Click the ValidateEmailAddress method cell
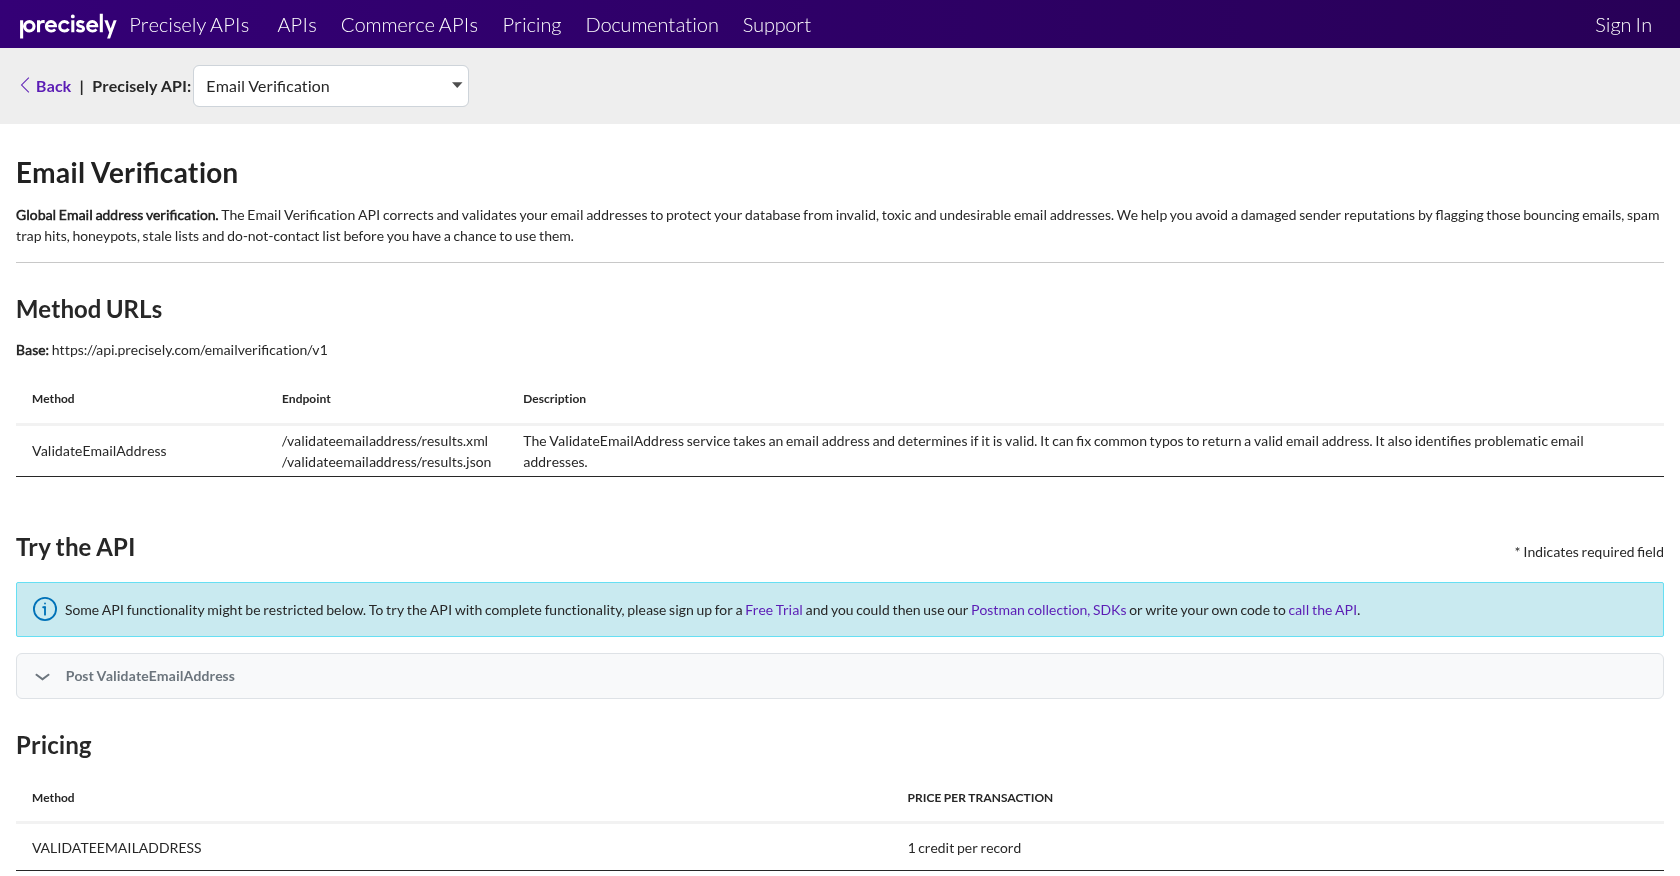This screenshot has height=876, width=1680. pos(99,451)
